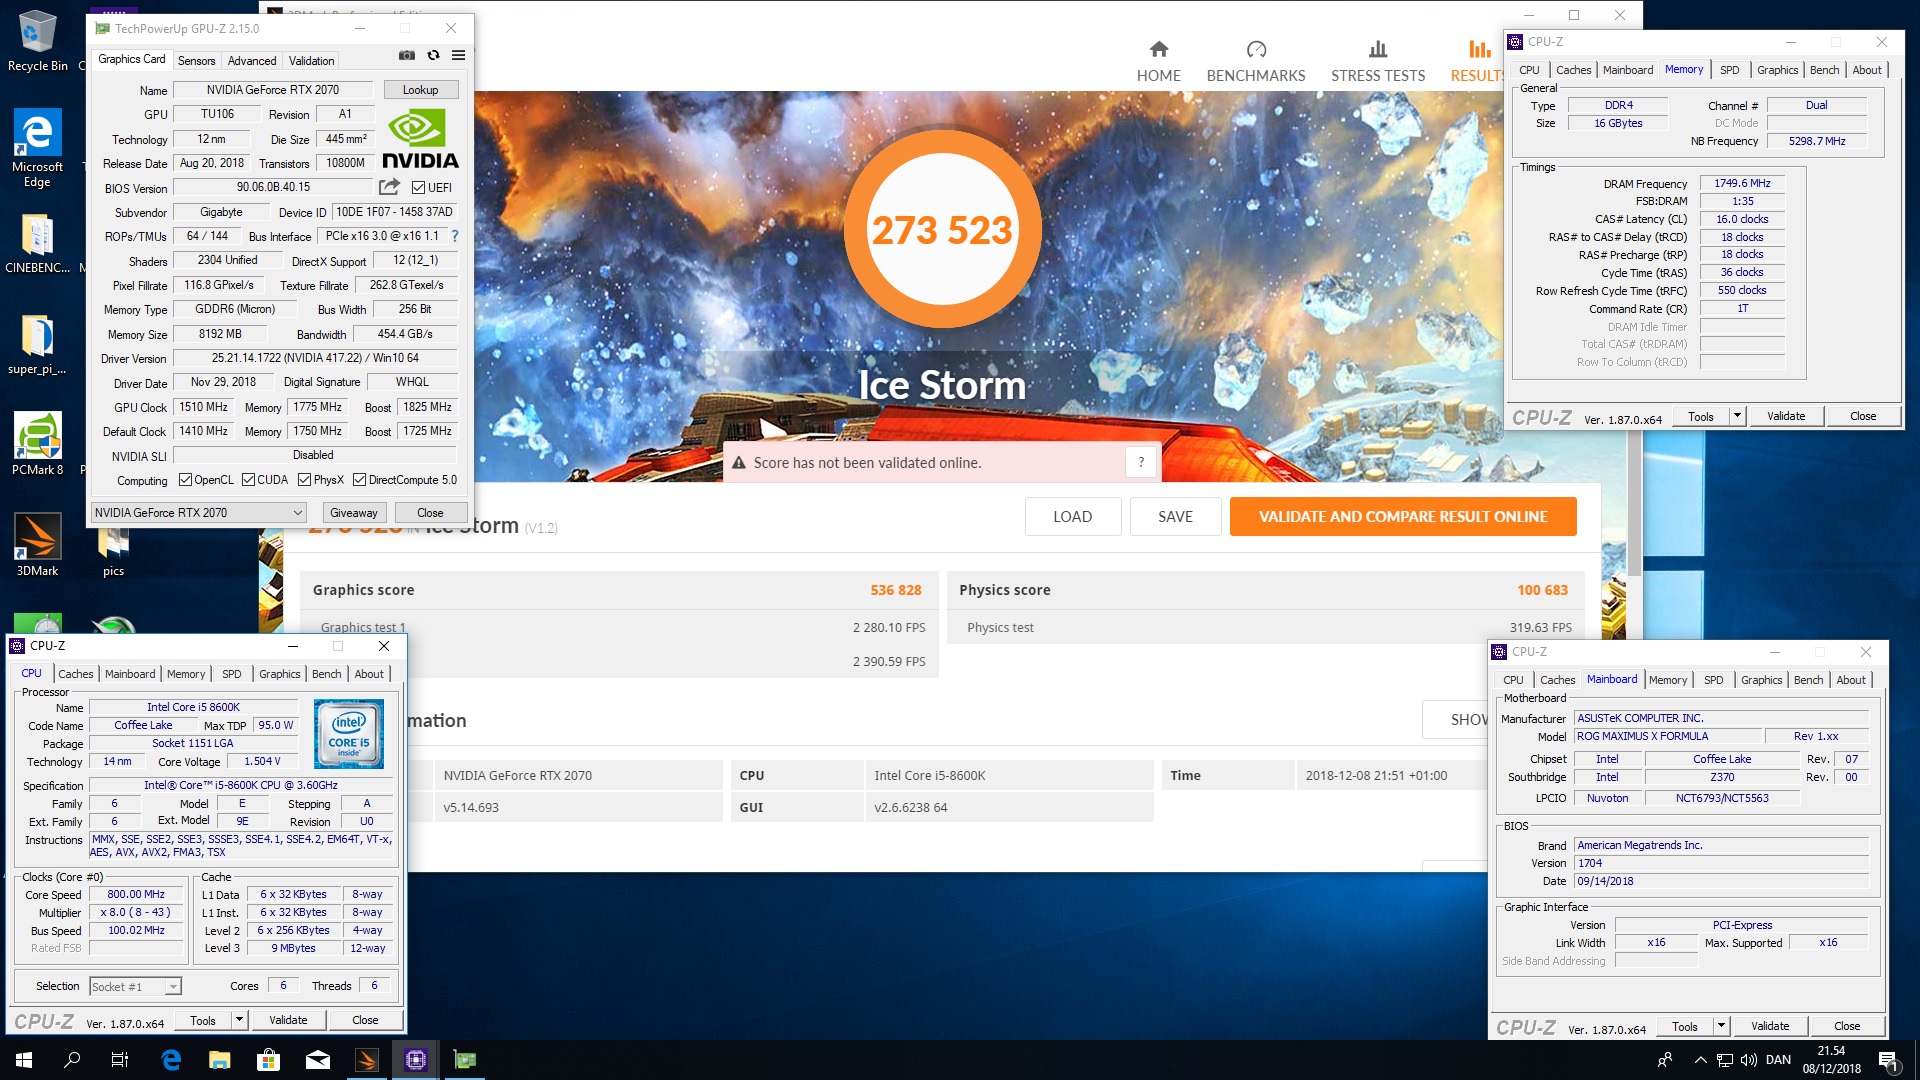Open SPD tab in Memory CPU-Z window
This screenshot has width=1920, height=1080.
1730,70
